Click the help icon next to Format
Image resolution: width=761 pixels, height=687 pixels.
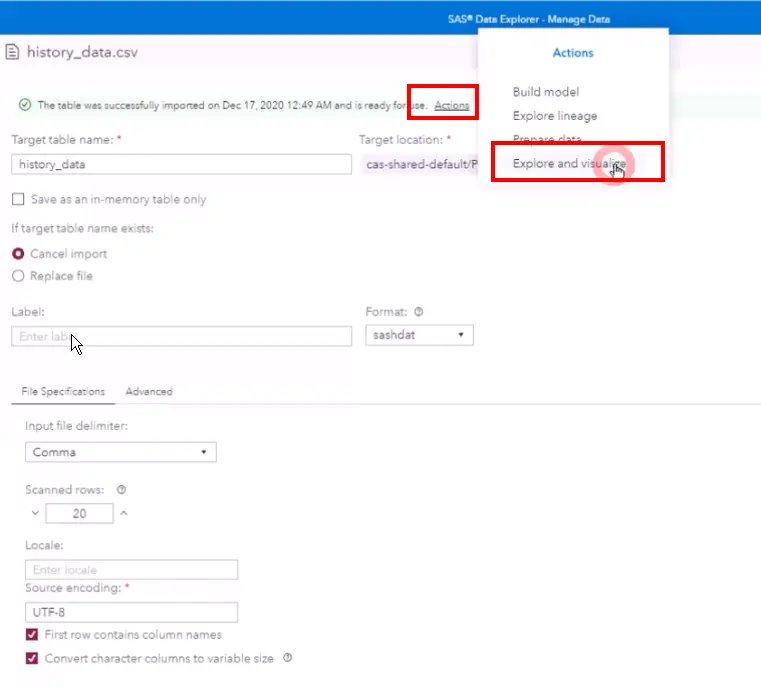pos(418,312)
